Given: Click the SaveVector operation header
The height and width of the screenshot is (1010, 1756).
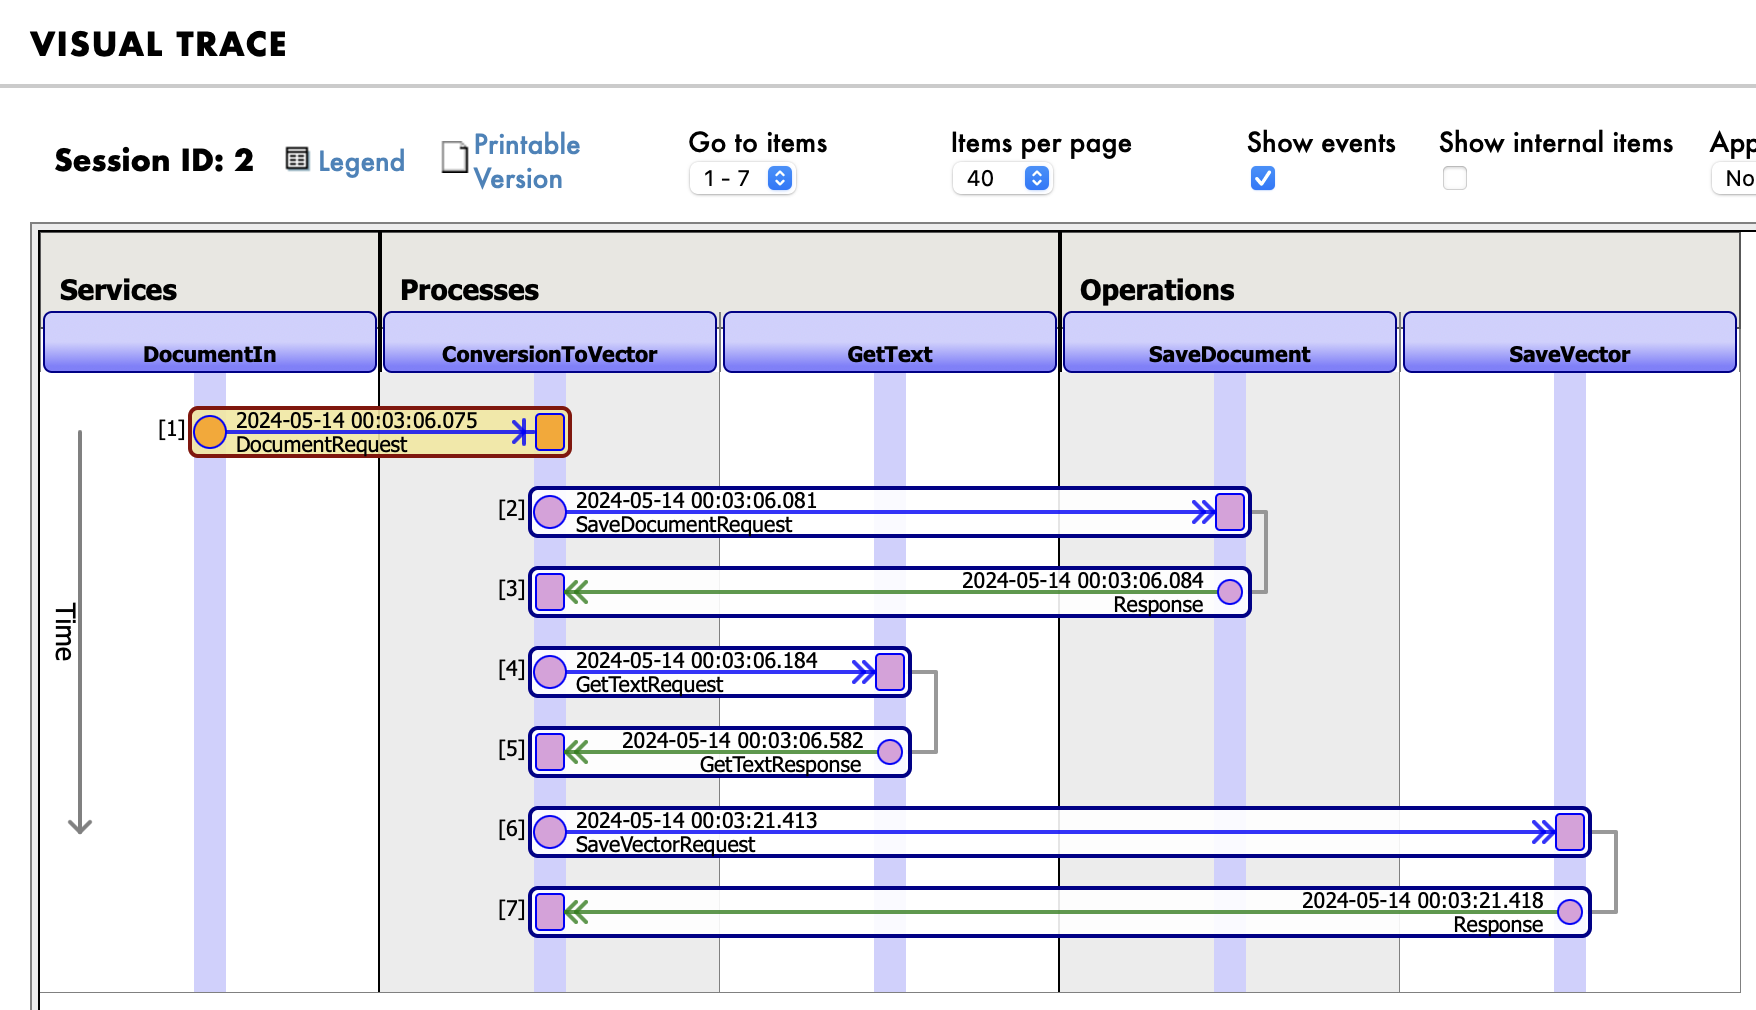Looking at the screenshot, I should (x=1569, y=343).
